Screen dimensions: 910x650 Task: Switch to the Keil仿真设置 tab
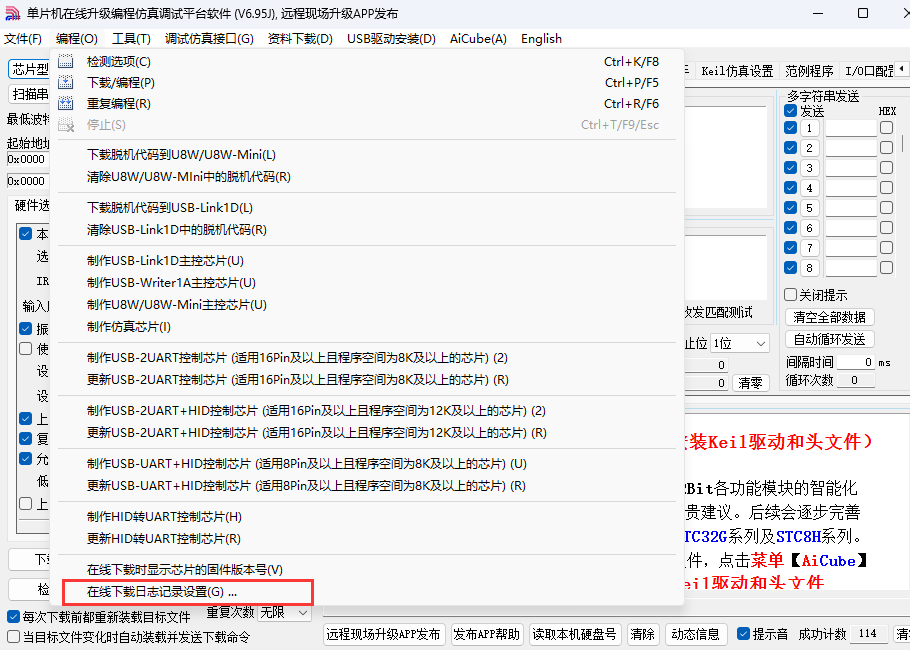[737, 71]
